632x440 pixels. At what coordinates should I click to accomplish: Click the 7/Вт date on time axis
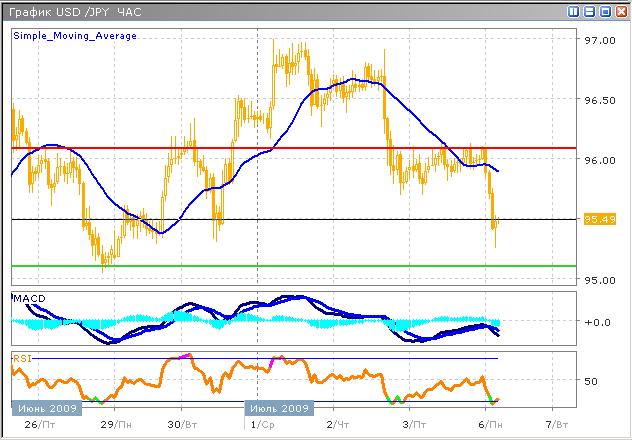(553, 425)
